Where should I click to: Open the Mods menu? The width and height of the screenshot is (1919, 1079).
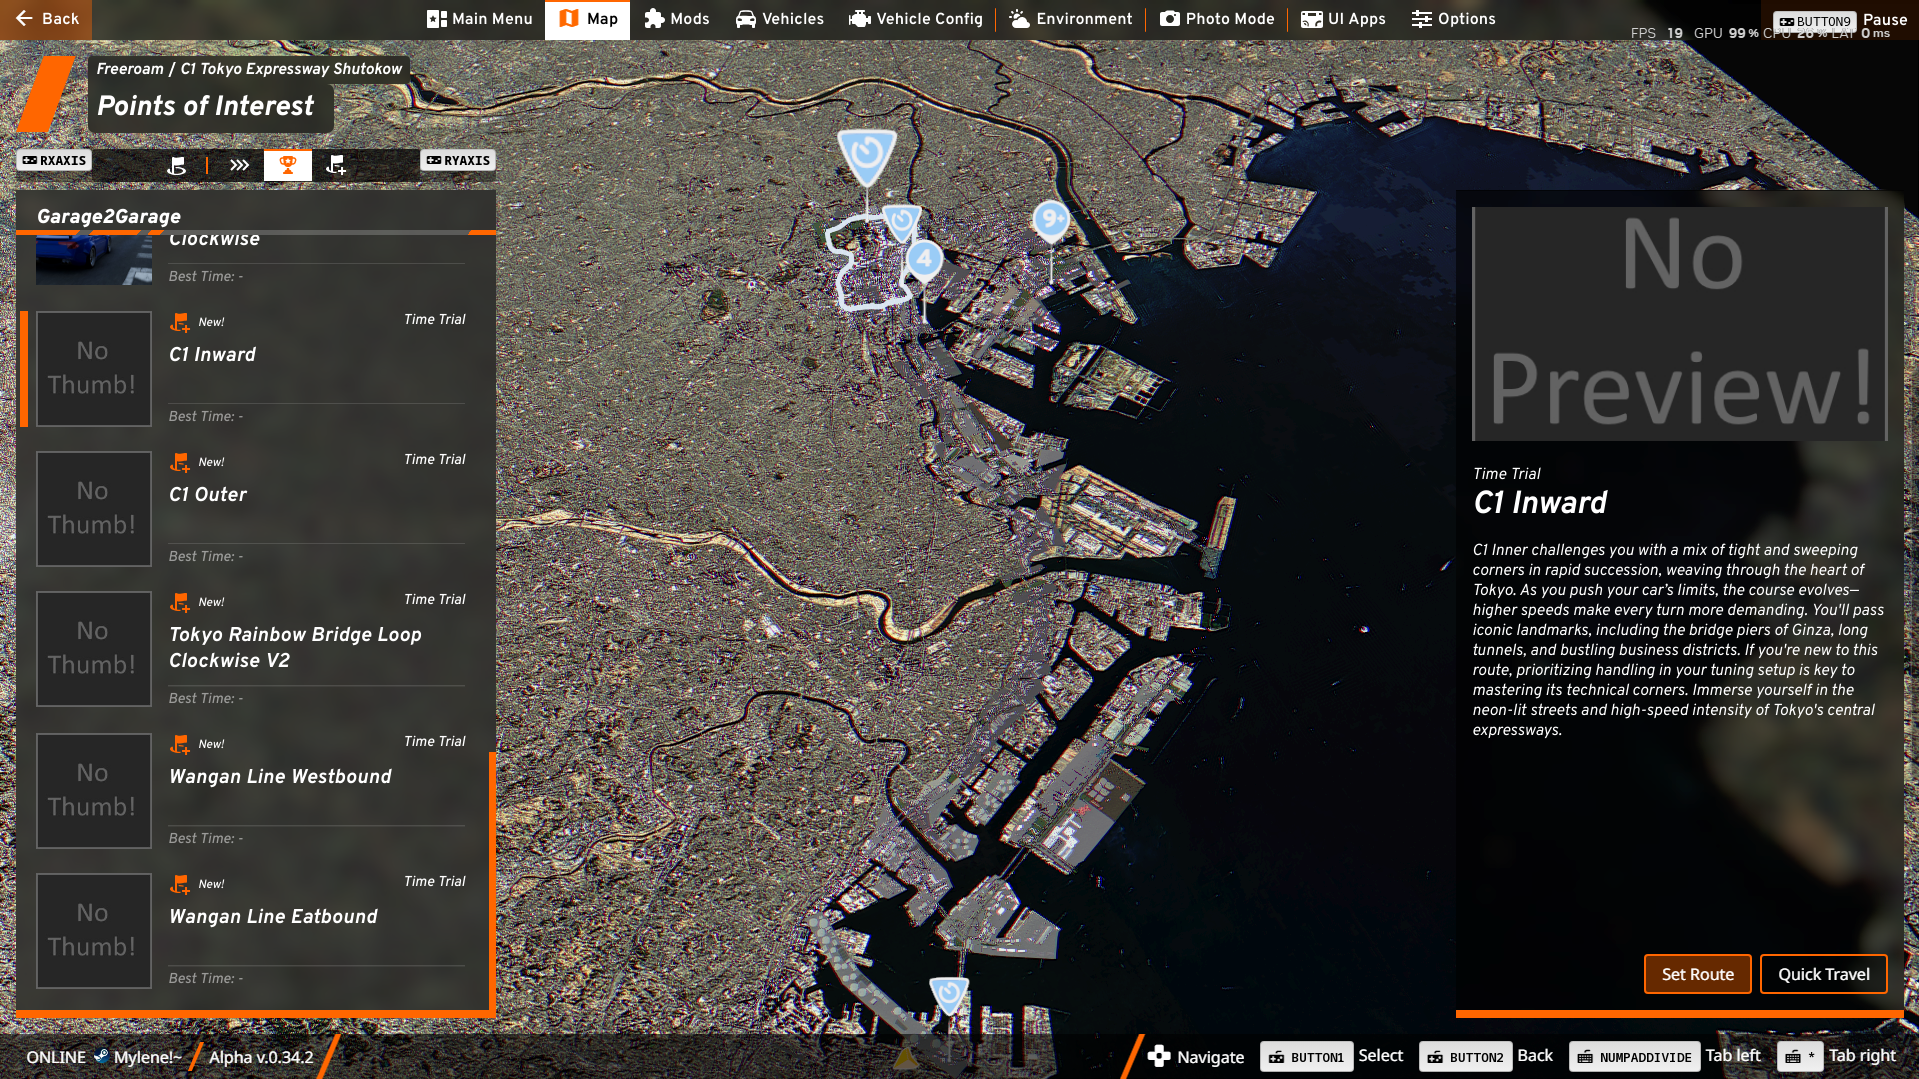coord(677,19)
